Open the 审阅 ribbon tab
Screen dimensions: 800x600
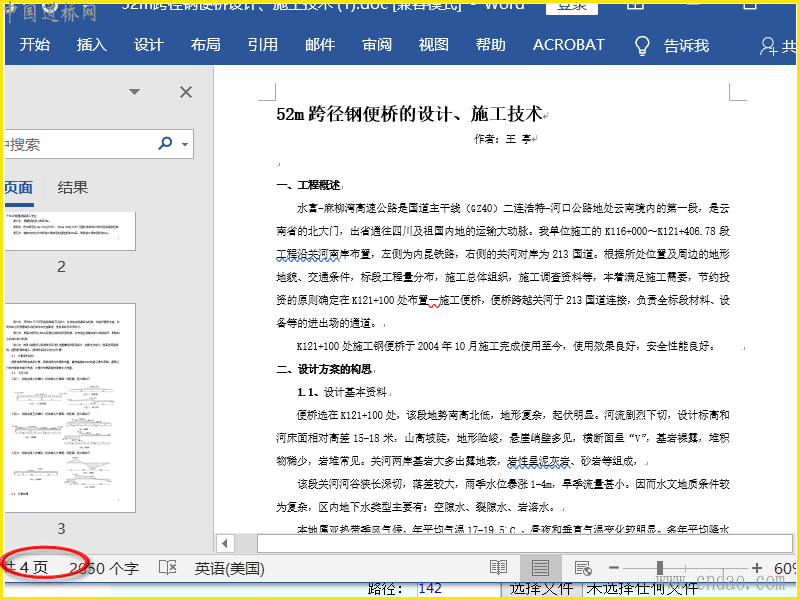coord(377,45)
